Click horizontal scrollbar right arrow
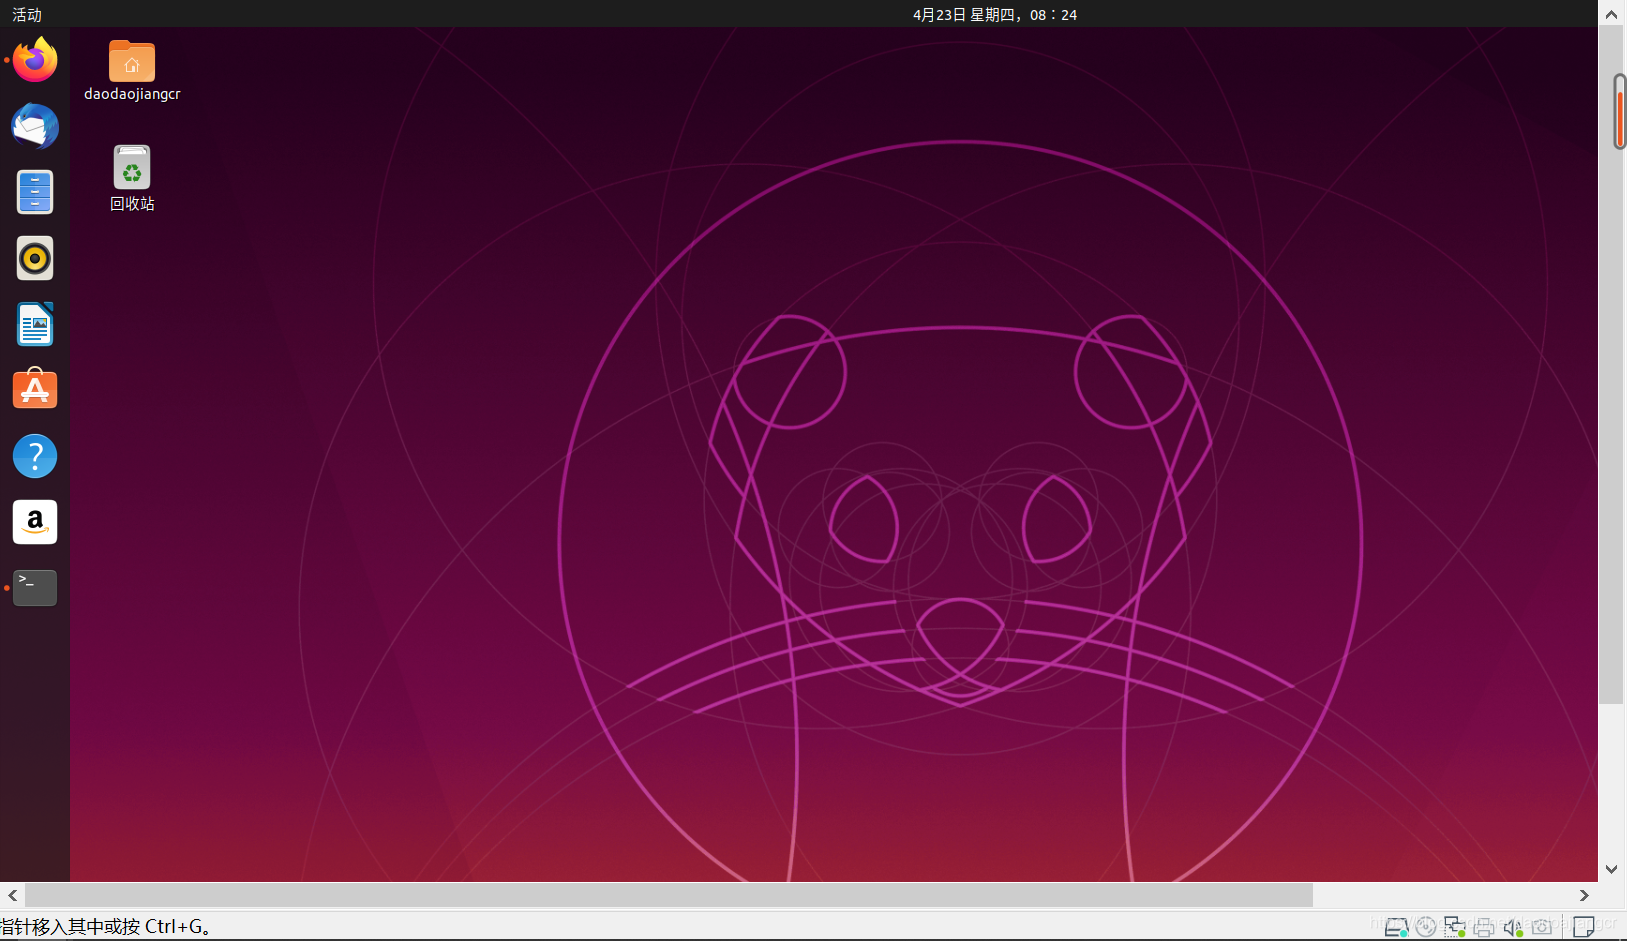 click(x=1584, y=895)
